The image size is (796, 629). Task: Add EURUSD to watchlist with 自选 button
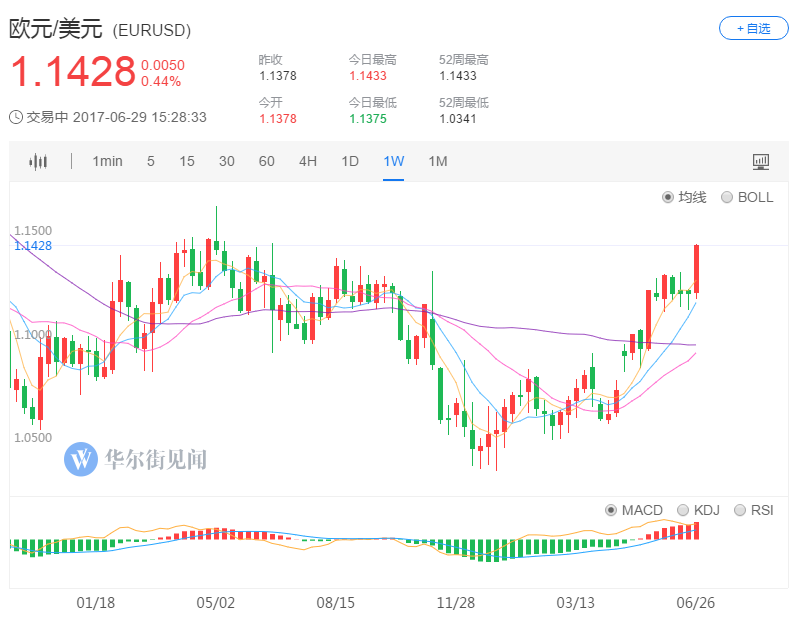coord(753,28)
